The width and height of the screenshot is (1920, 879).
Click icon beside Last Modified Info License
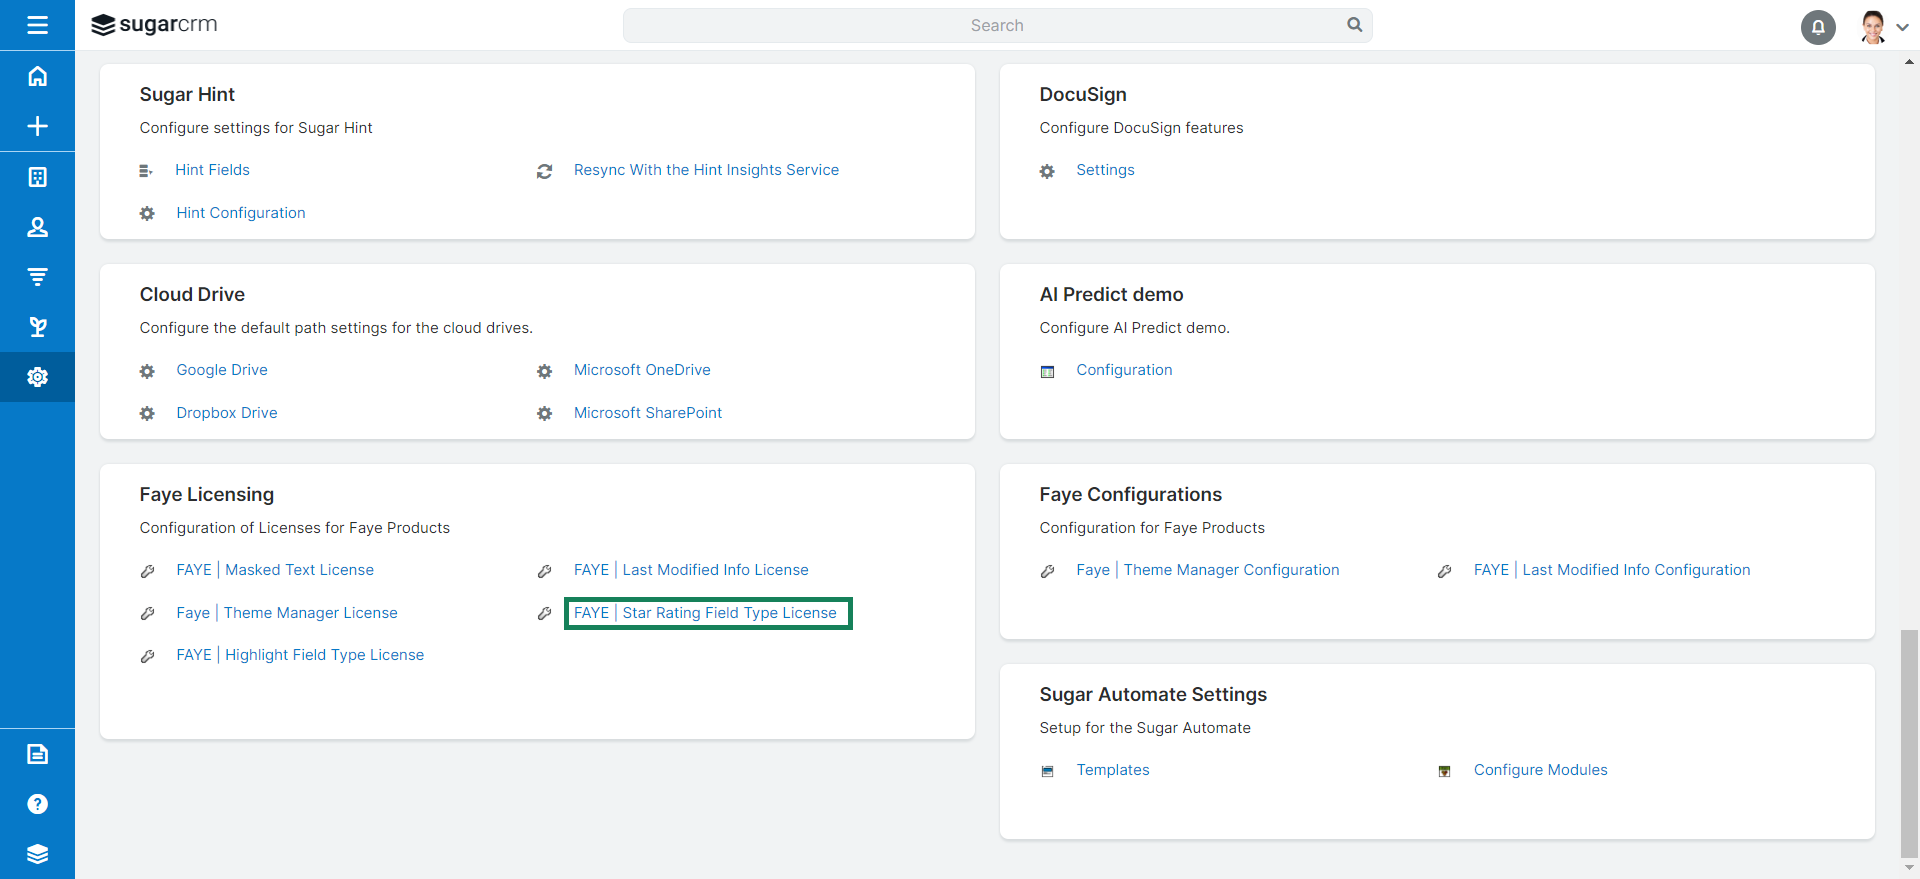[544, 571]
